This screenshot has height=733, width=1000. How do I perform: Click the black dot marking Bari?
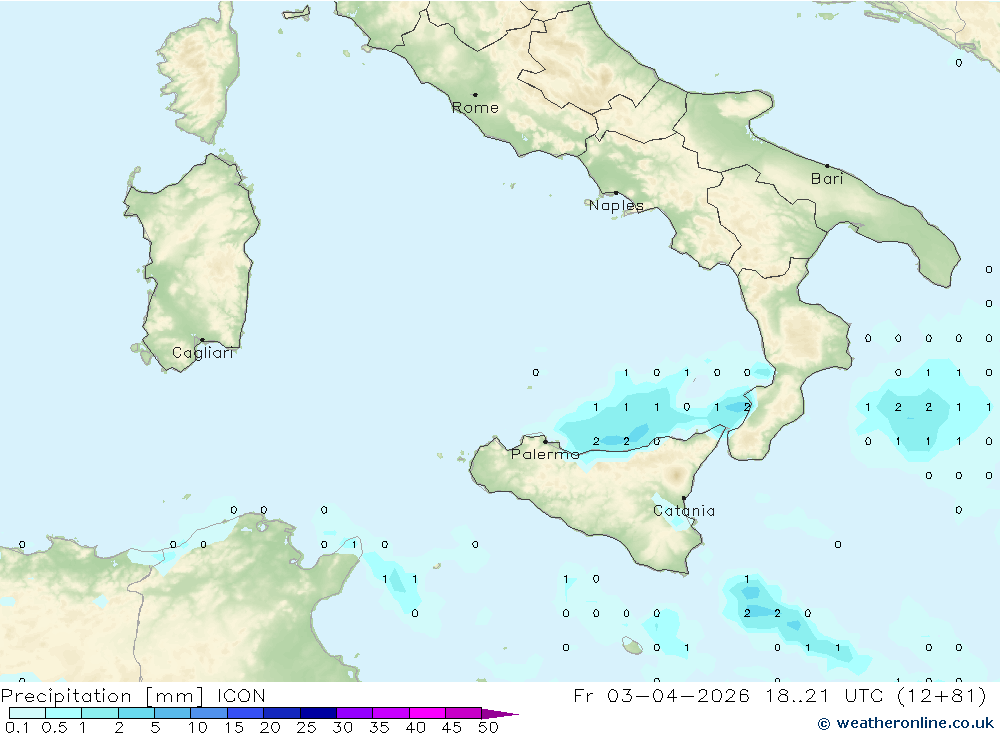coord(827,166)
